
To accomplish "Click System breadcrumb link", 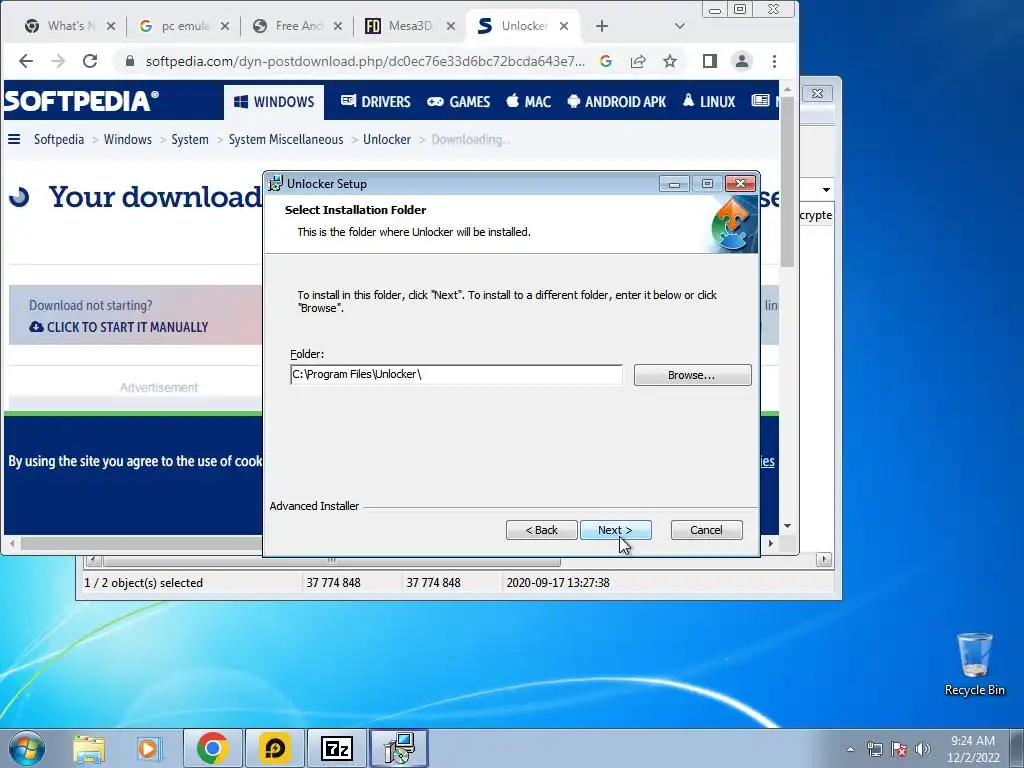I will (x=190, y=140).
